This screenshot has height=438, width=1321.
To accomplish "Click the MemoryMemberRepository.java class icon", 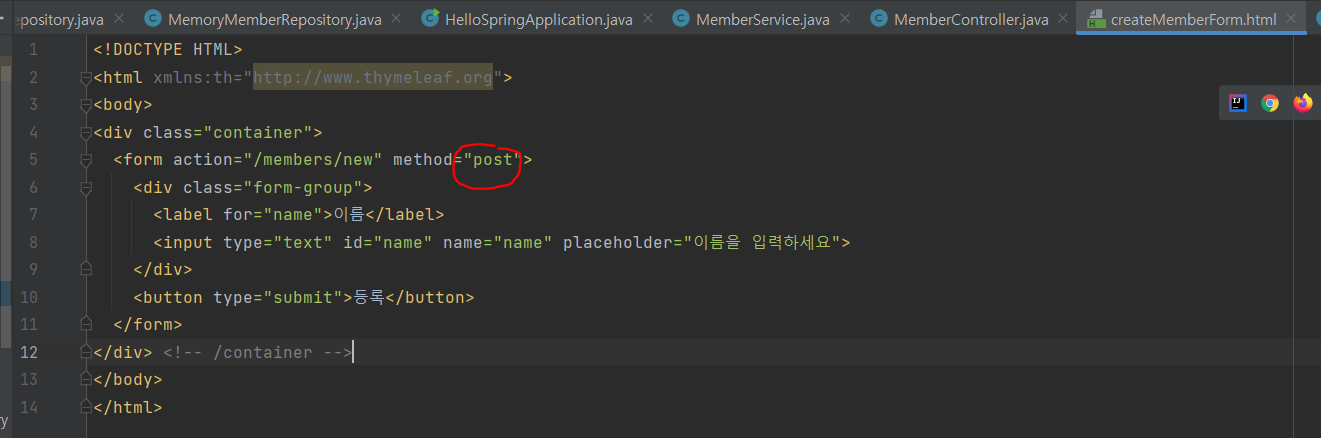I will coord(153,19).
